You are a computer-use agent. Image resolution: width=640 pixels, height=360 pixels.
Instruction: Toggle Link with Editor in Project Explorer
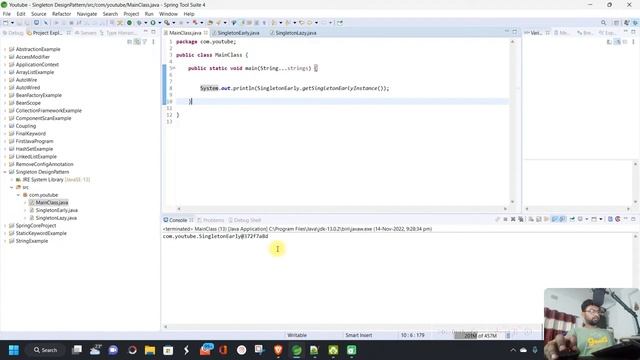pyautogui.click(x=137, y=42)
